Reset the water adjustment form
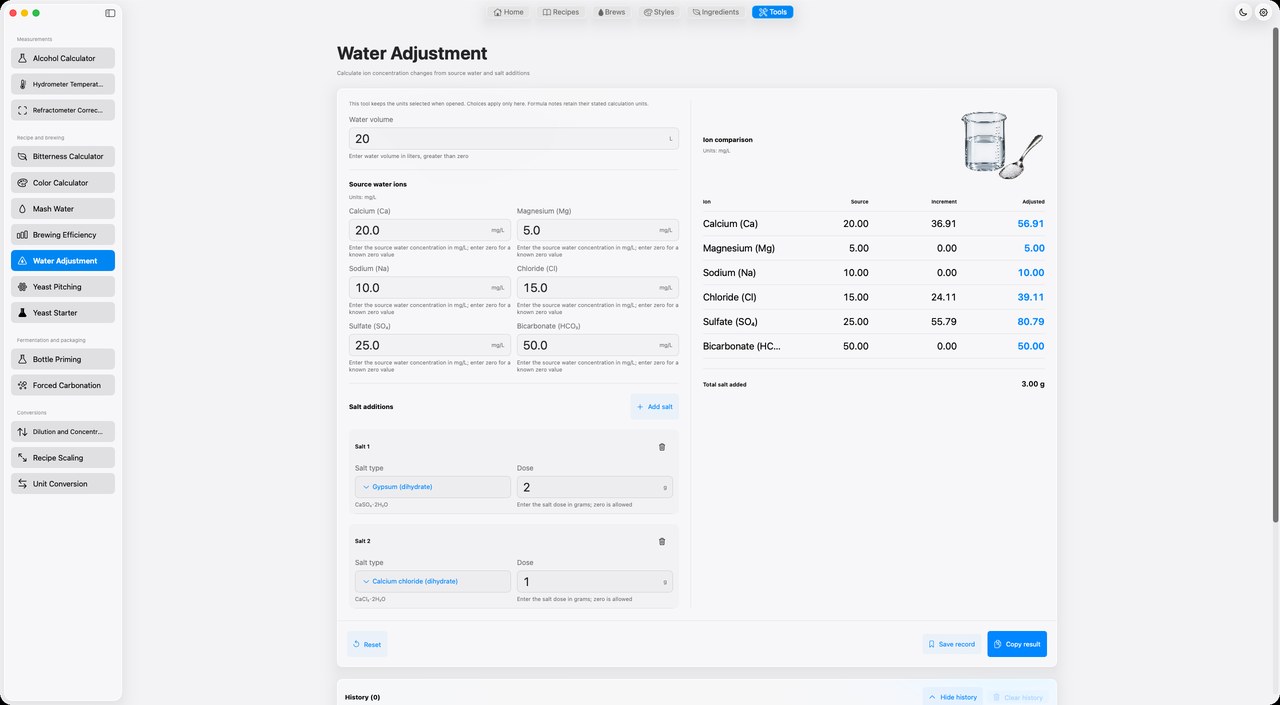 (367, 644)
